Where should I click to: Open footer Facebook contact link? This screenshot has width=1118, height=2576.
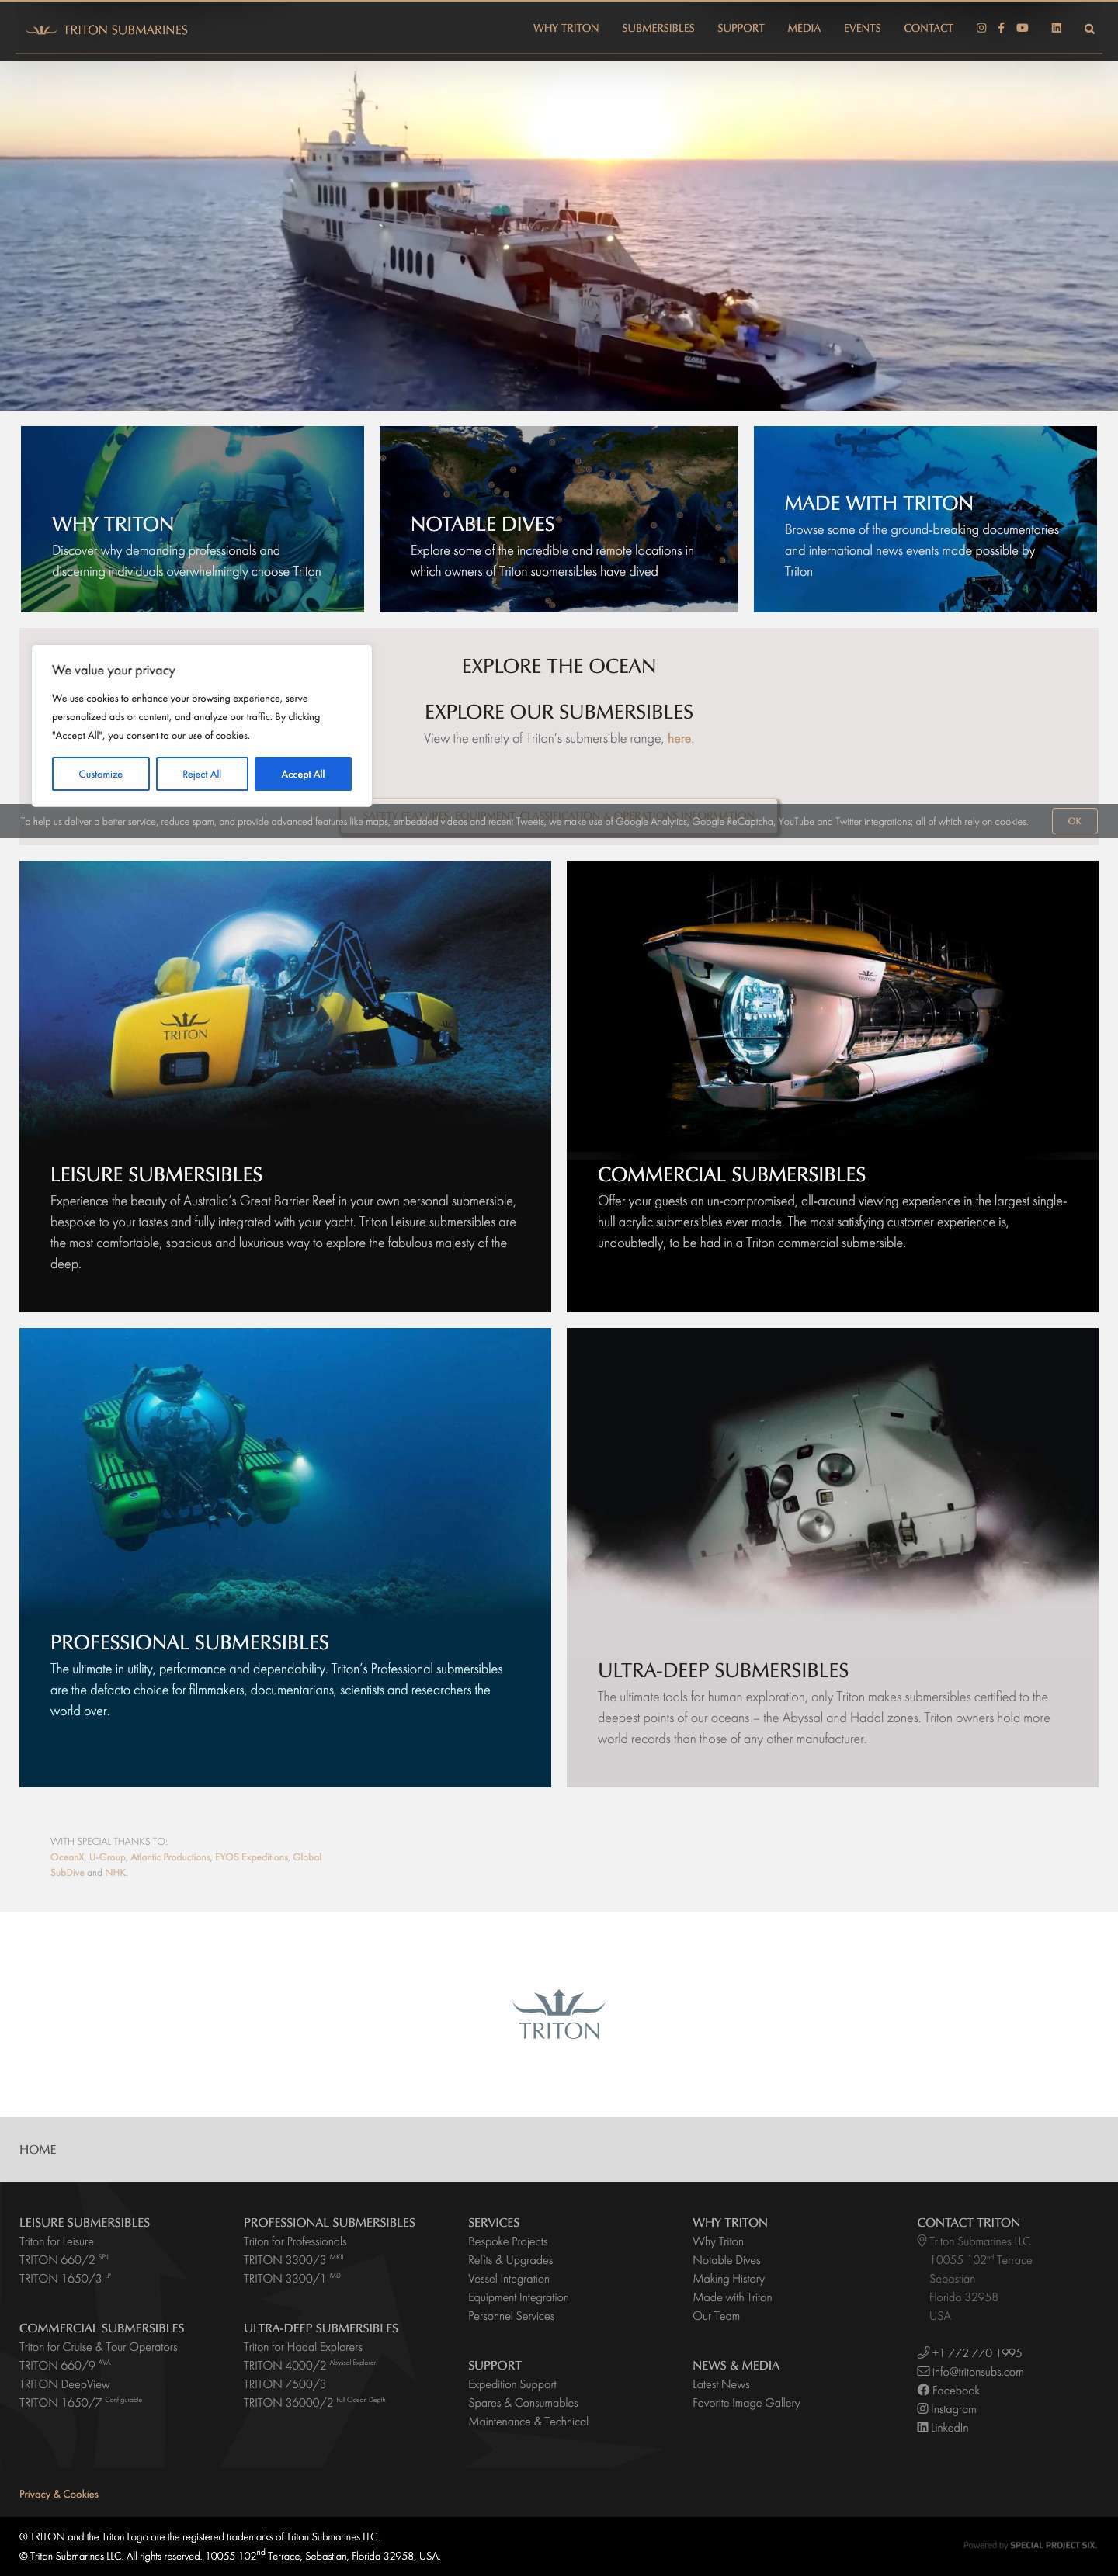pos(948,2390)
